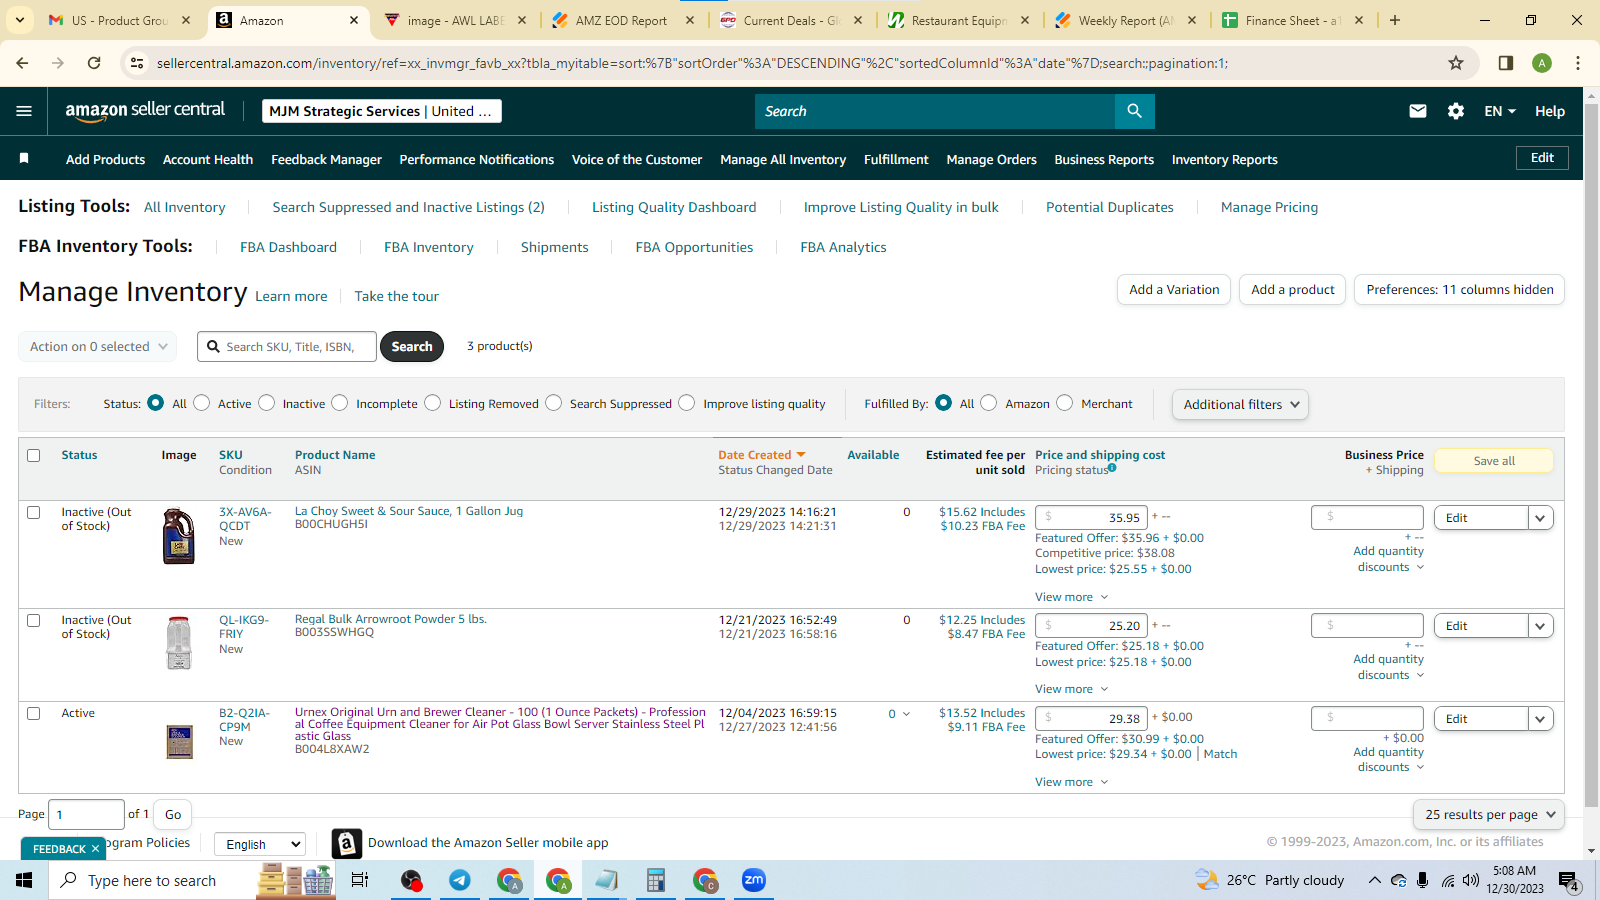
Task: Go back using the browser back arrow
Action: click(22, 63)
